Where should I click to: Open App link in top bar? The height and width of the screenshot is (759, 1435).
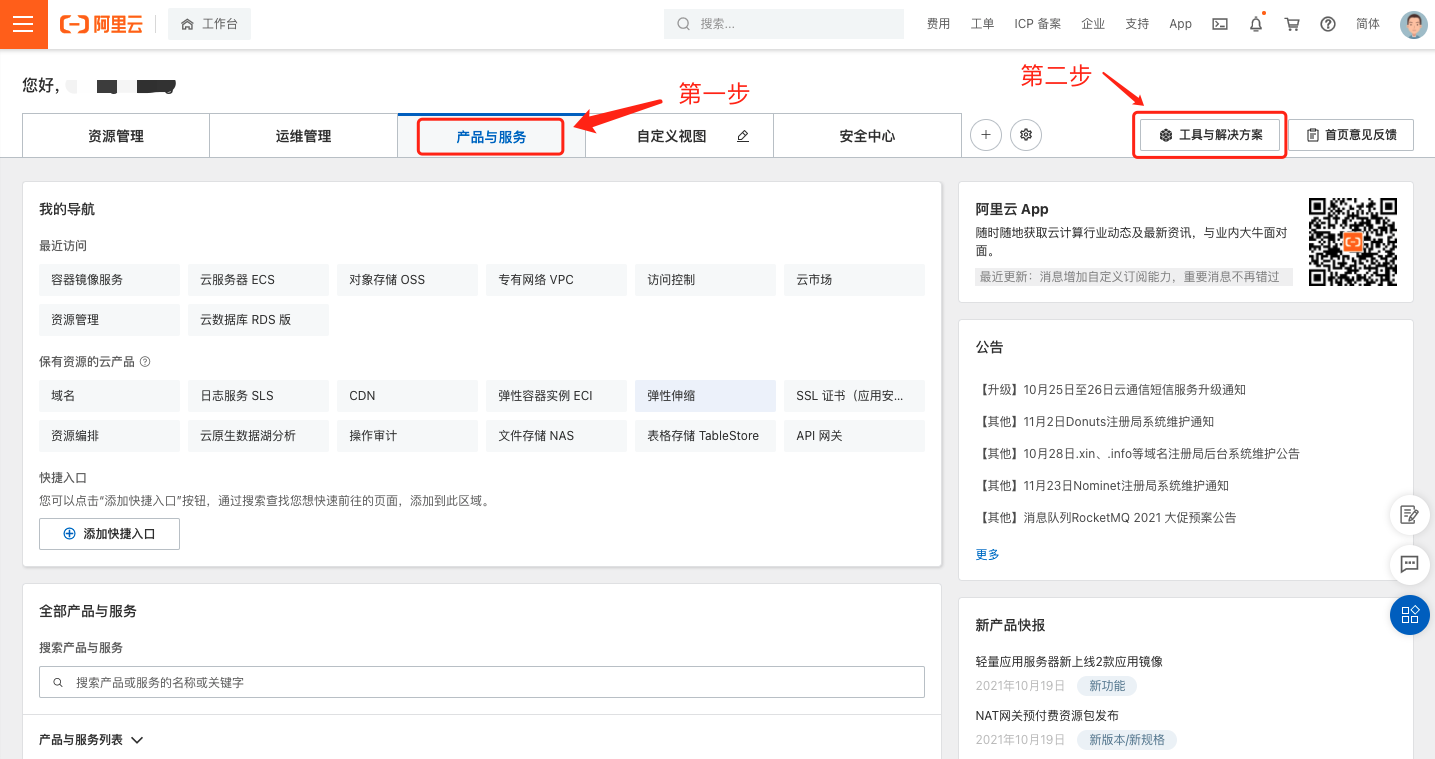point(1181,24)
